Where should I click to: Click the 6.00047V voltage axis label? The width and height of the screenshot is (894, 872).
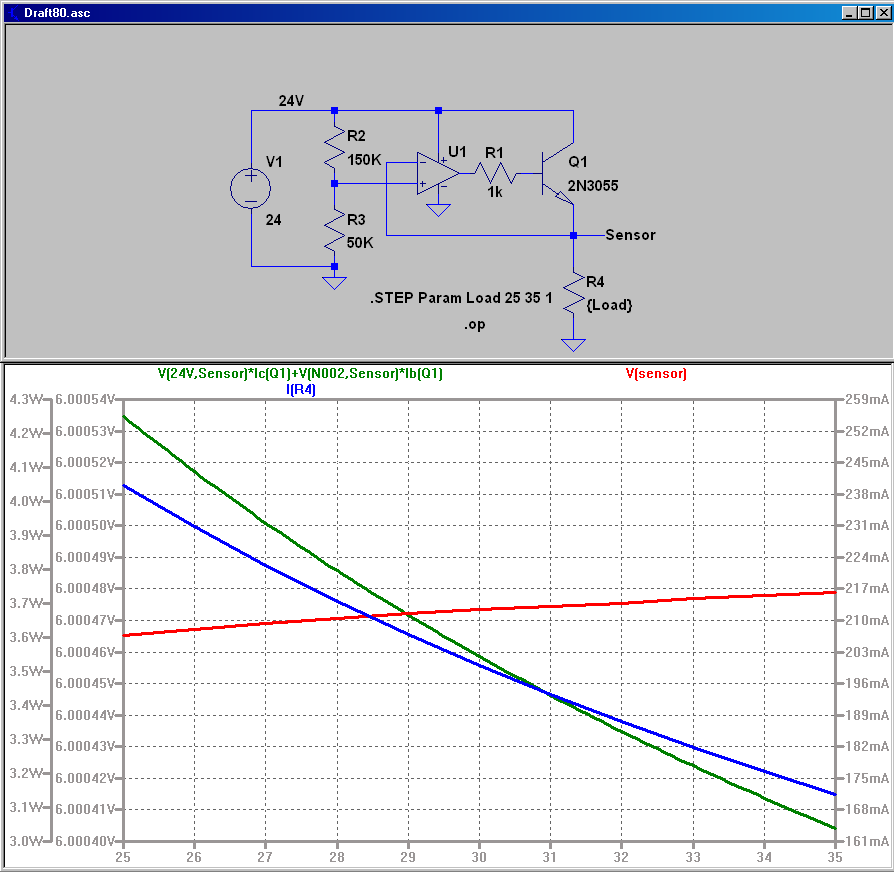pyautogui.click(x=86, y=620)
